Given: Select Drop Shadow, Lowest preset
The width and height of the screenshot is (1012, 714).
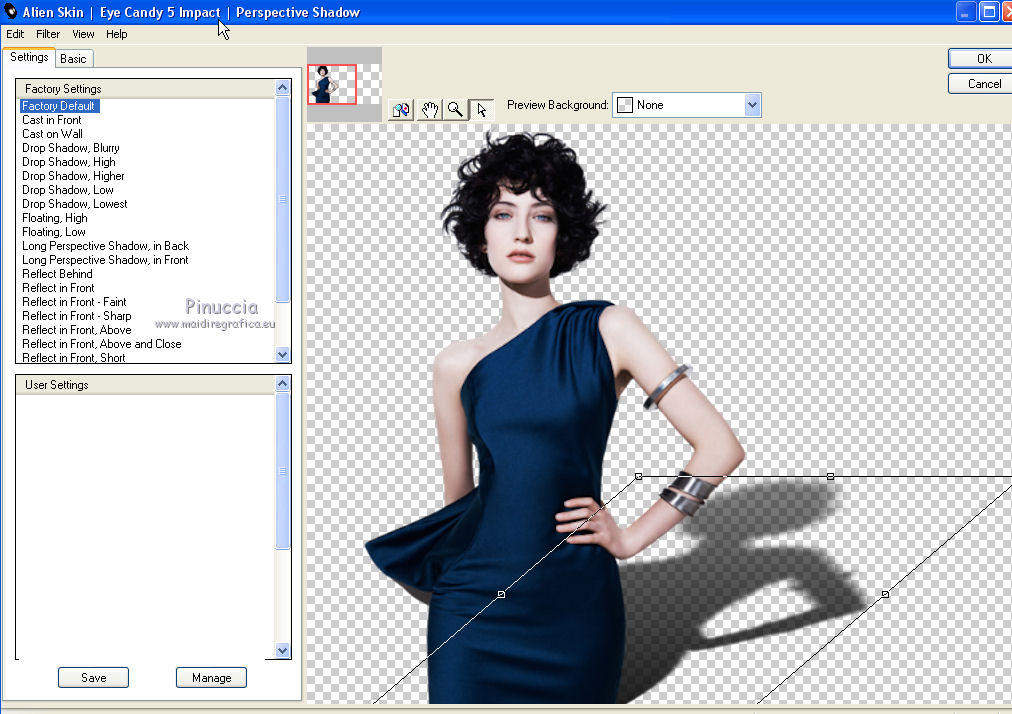Looking at the screenshot, I should 75,204.
